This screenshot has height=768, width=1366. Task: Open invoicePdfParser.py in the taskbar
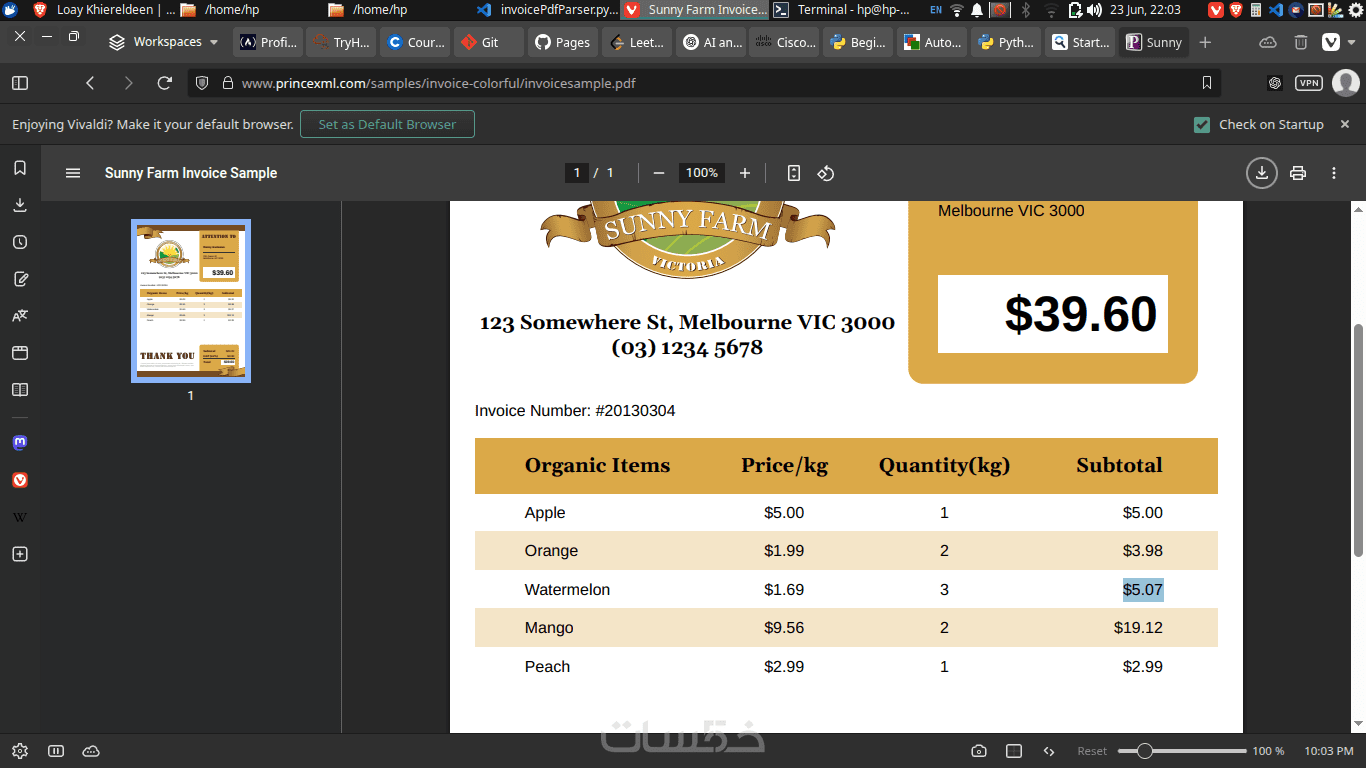click(547, 10)
